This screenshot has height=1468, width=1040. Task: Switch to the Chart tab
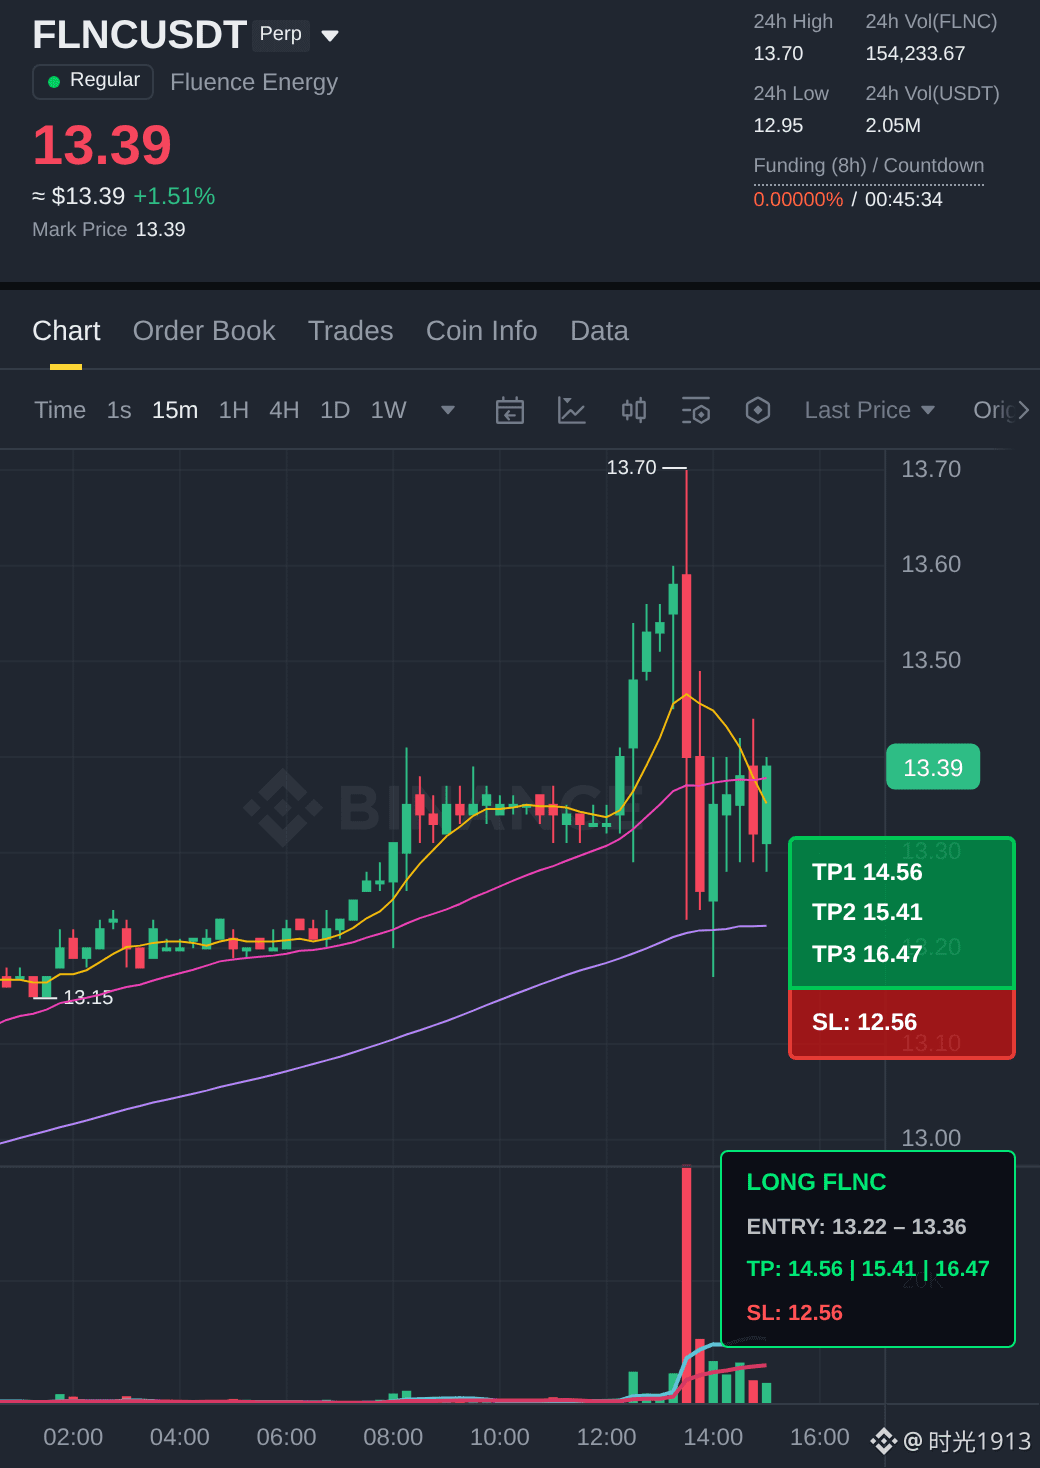click(66, 331)
